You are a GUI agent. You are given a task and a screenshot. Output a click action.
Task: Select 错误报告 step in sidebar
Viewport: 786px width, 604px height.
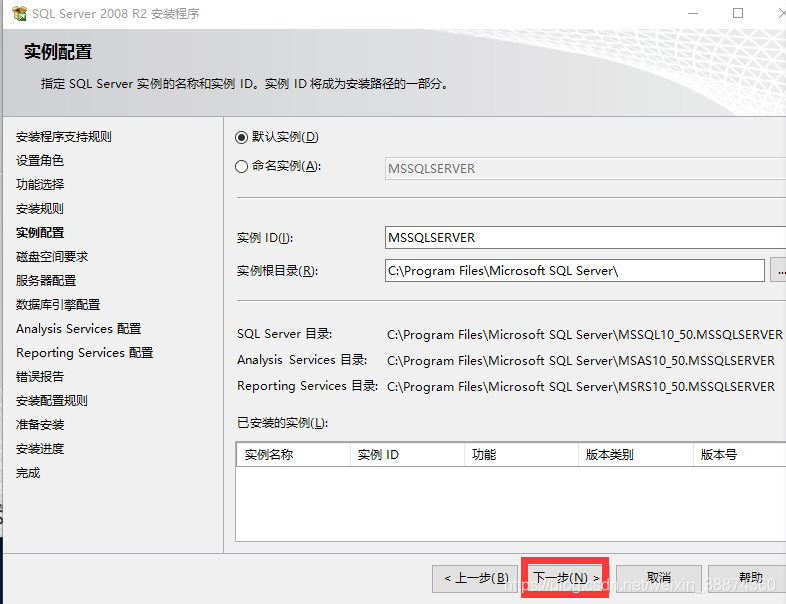[x=40, y=377]
